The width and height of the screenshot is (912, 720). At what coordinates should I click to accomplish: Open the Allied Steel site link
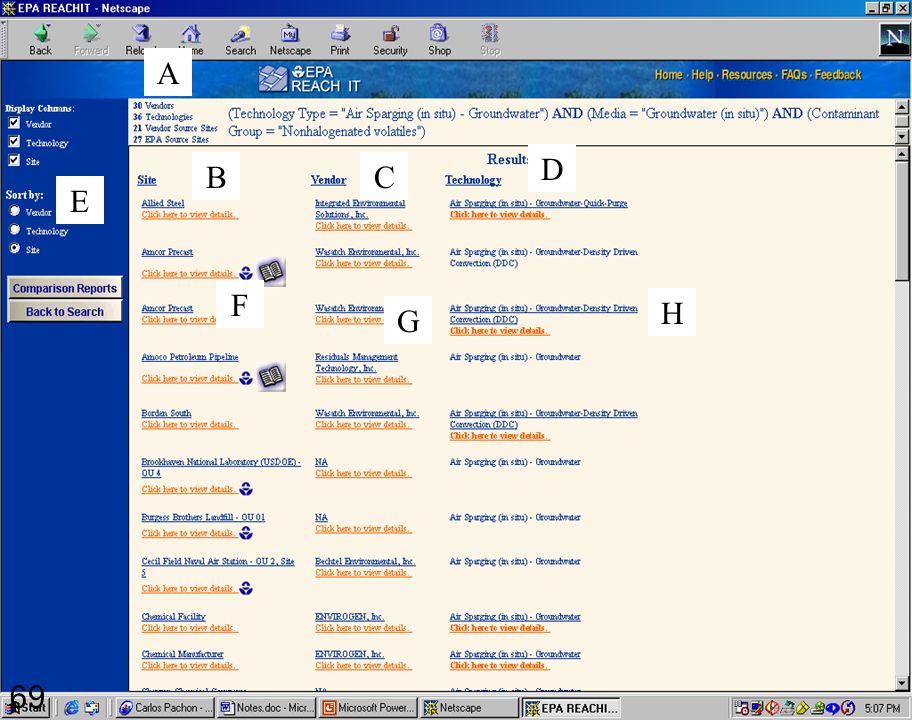point(163,203)
